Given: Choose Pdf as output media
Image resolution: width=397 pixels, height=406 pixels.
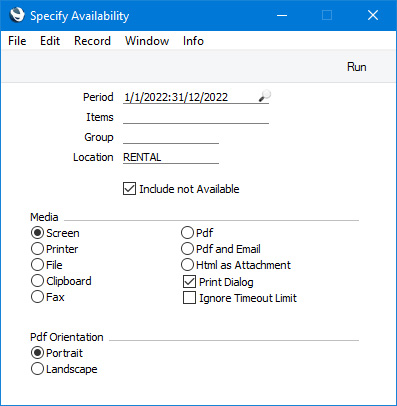Looking at the screenshot, I should pos(187,233).
